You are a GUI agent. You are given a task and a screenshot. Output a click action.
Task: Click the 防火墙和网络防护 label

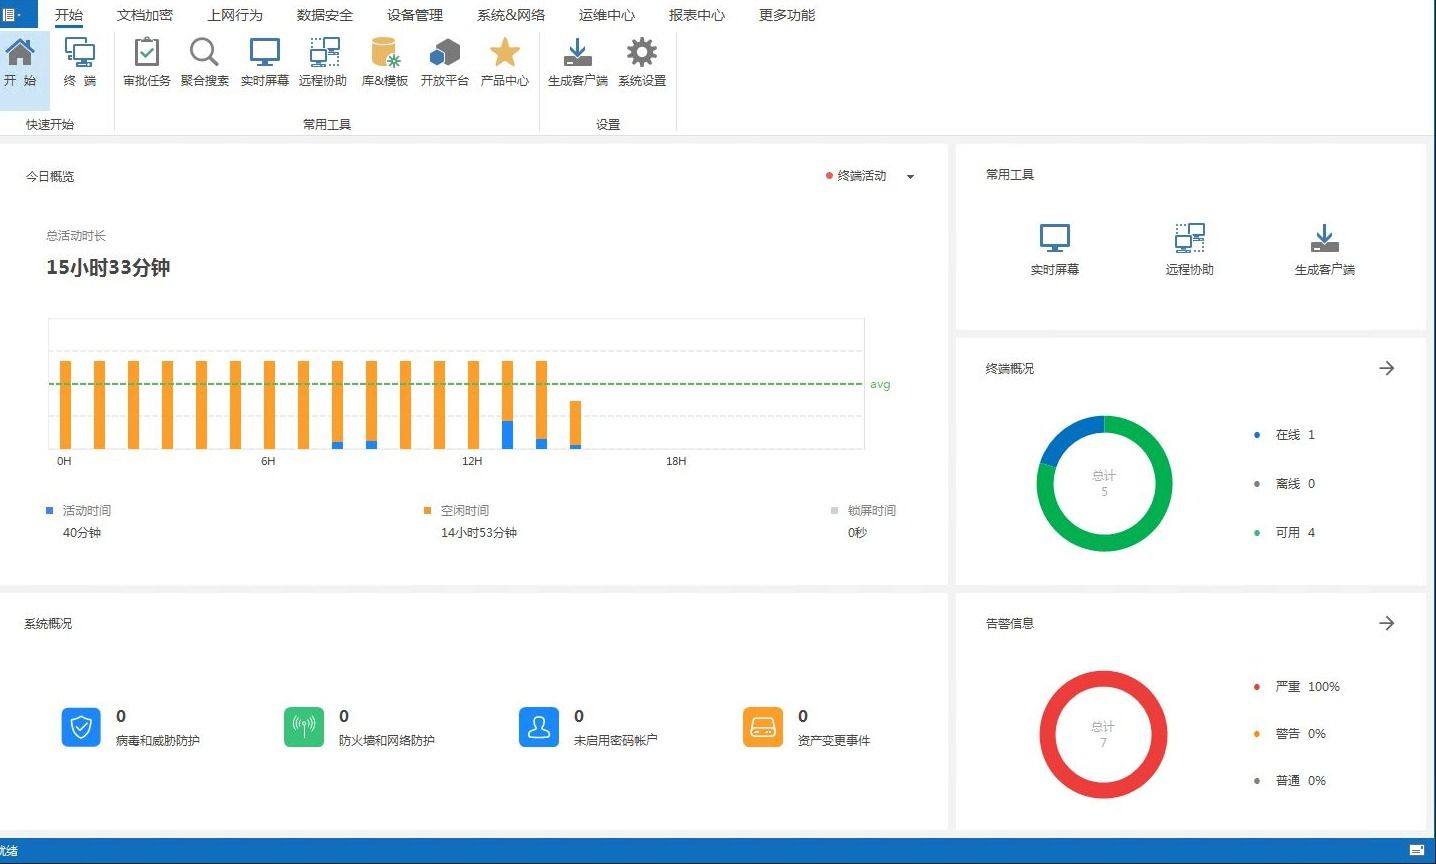387,741
